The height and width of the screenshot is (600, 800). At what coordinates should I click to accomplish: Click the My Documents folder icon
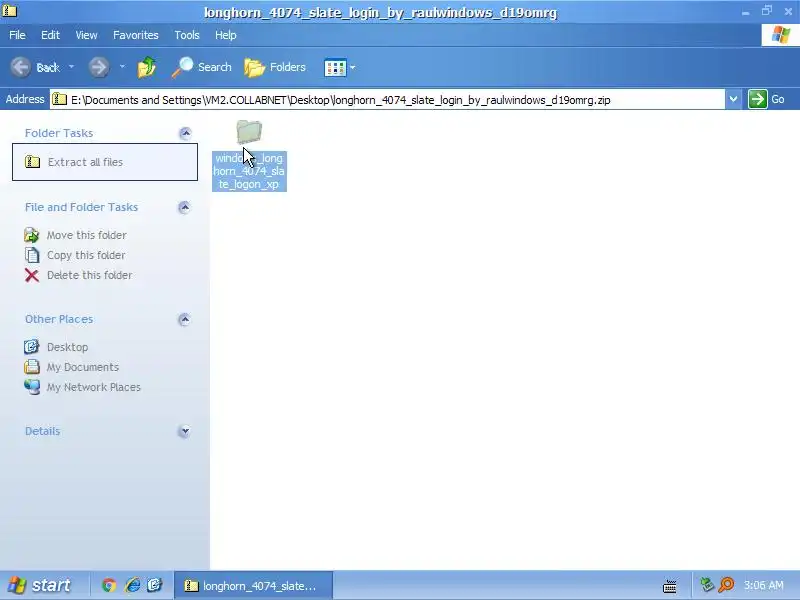32,366
